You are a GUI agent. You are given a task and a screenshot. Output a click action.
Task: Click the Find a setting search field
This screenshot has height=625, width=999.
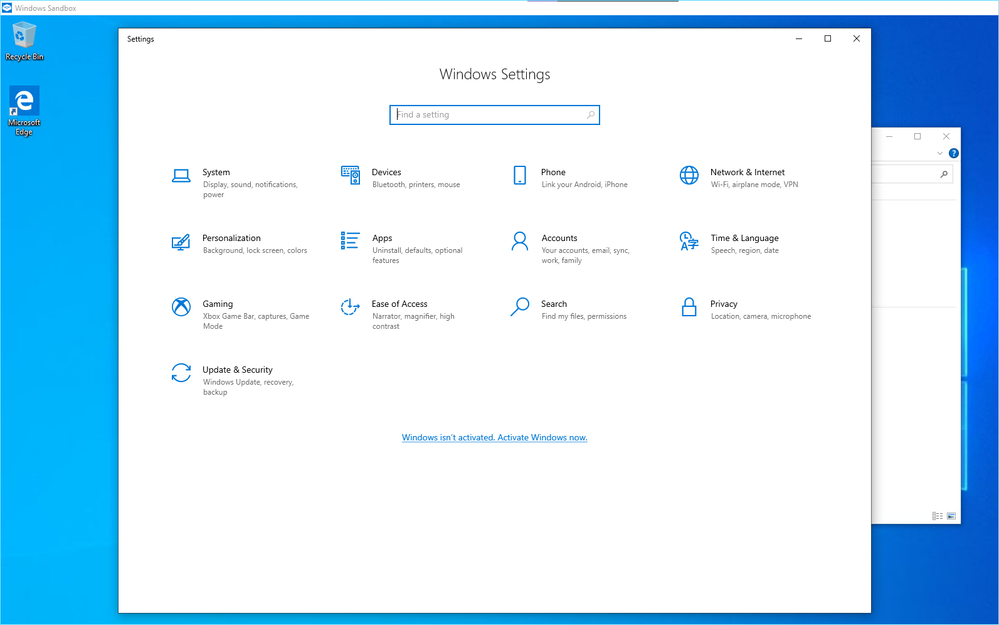[494, 115]
